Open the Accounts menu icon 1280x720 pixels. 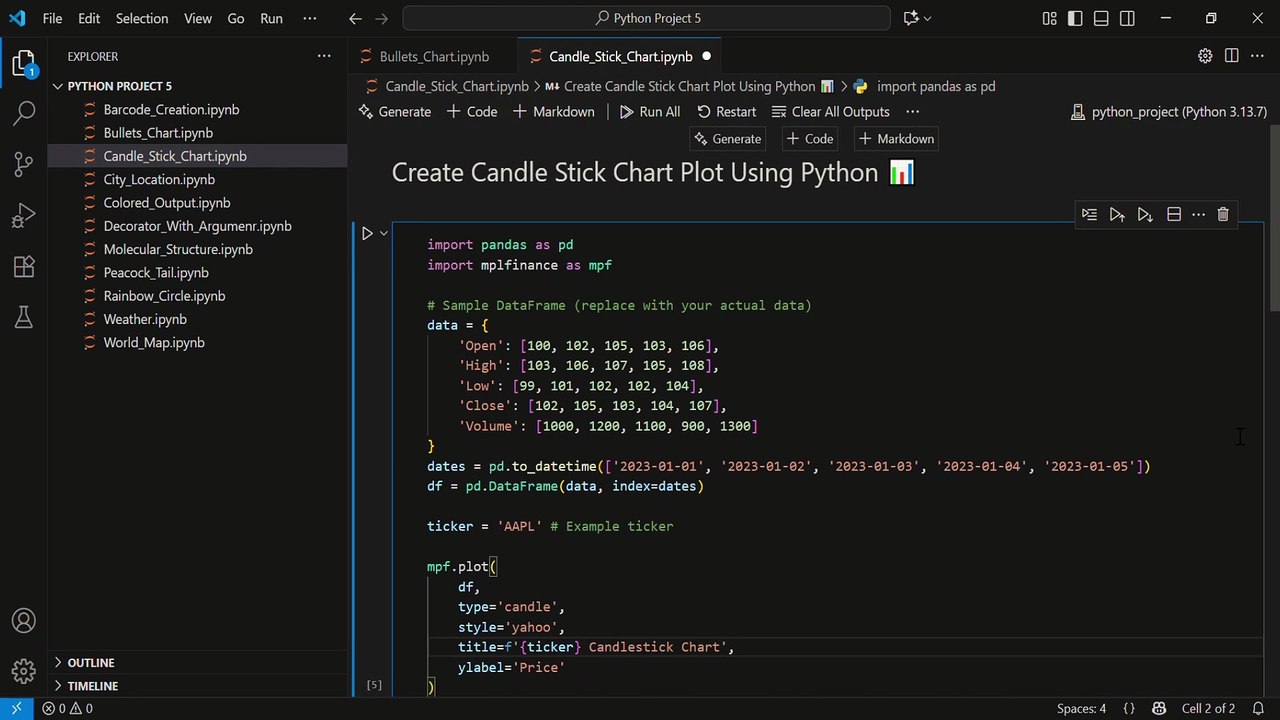click(24, 621)
